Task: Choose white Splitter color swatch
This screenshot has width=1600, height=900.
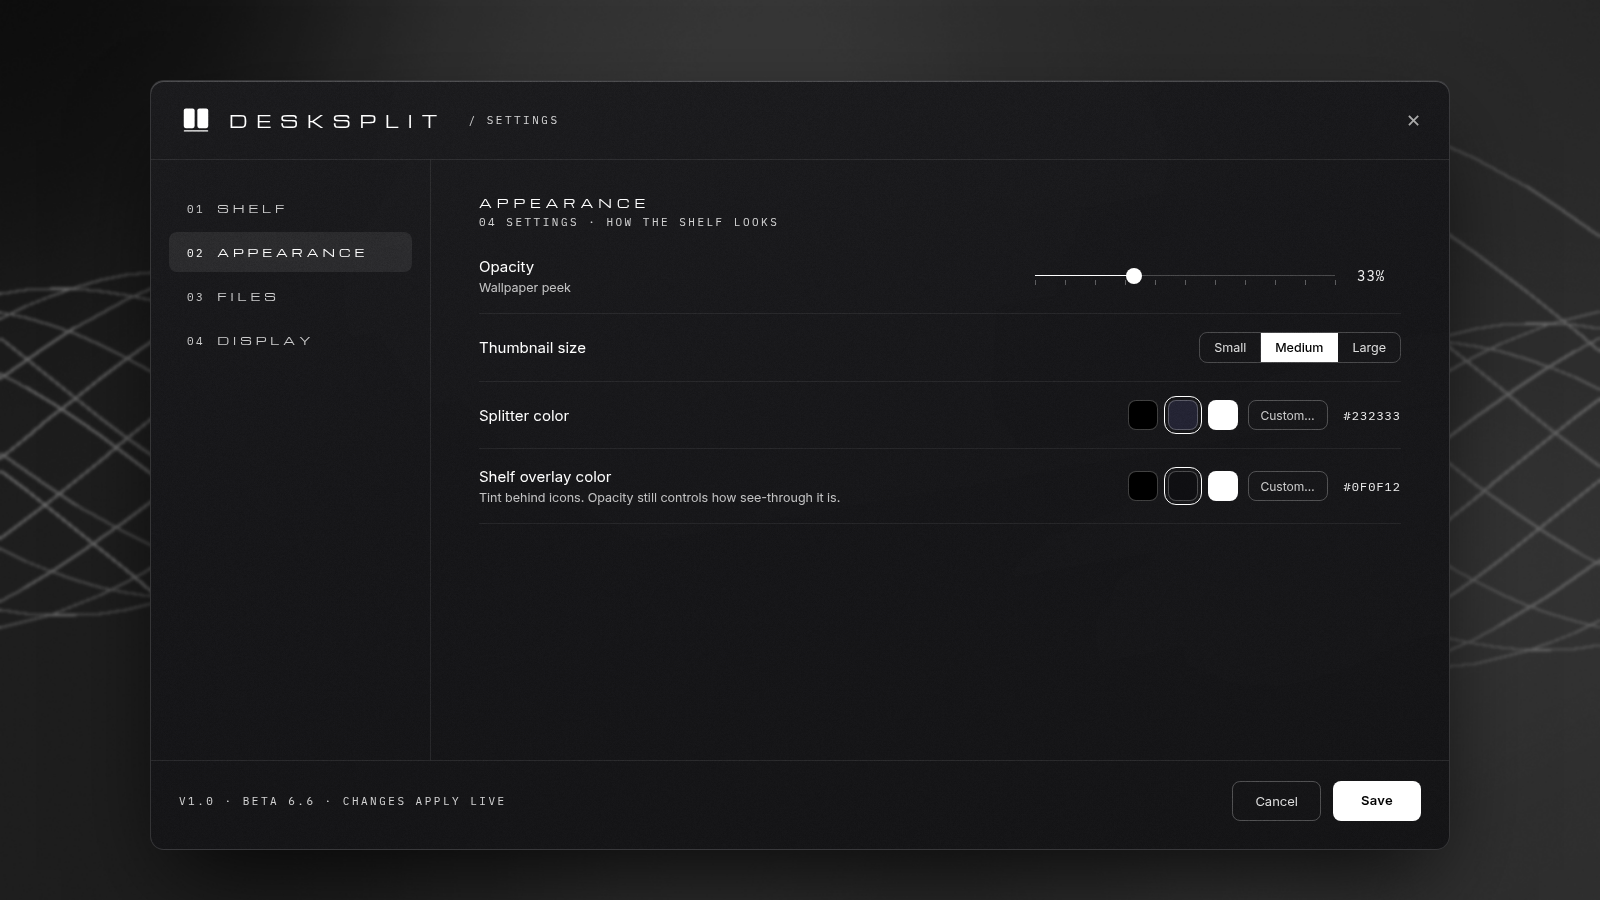Action: (1223, 415)
